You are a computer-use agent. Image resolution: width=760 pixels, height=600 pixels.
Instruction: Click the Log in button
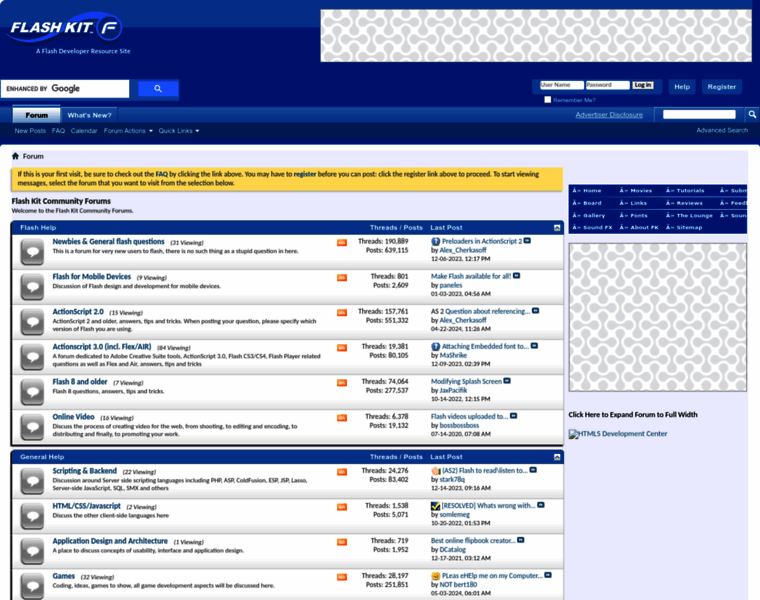[643, 85]
